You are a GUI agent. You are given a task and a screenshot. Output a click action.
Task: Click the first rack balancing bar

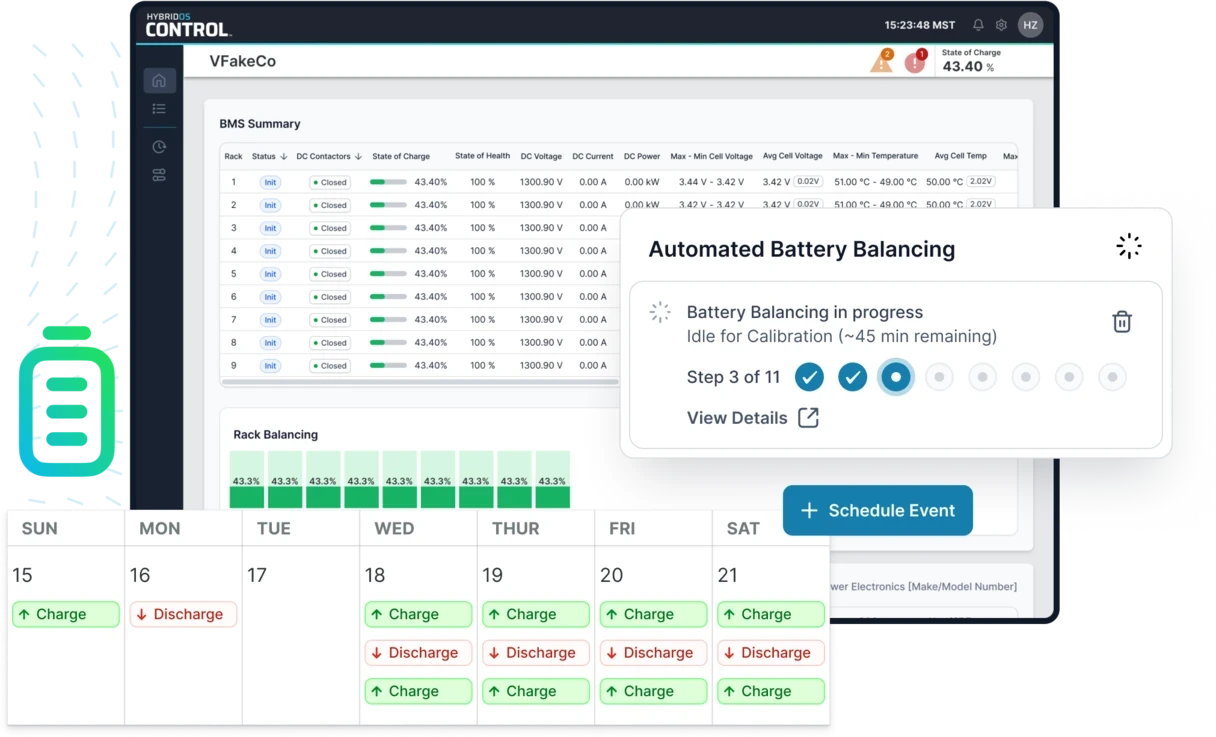[246, 480]
